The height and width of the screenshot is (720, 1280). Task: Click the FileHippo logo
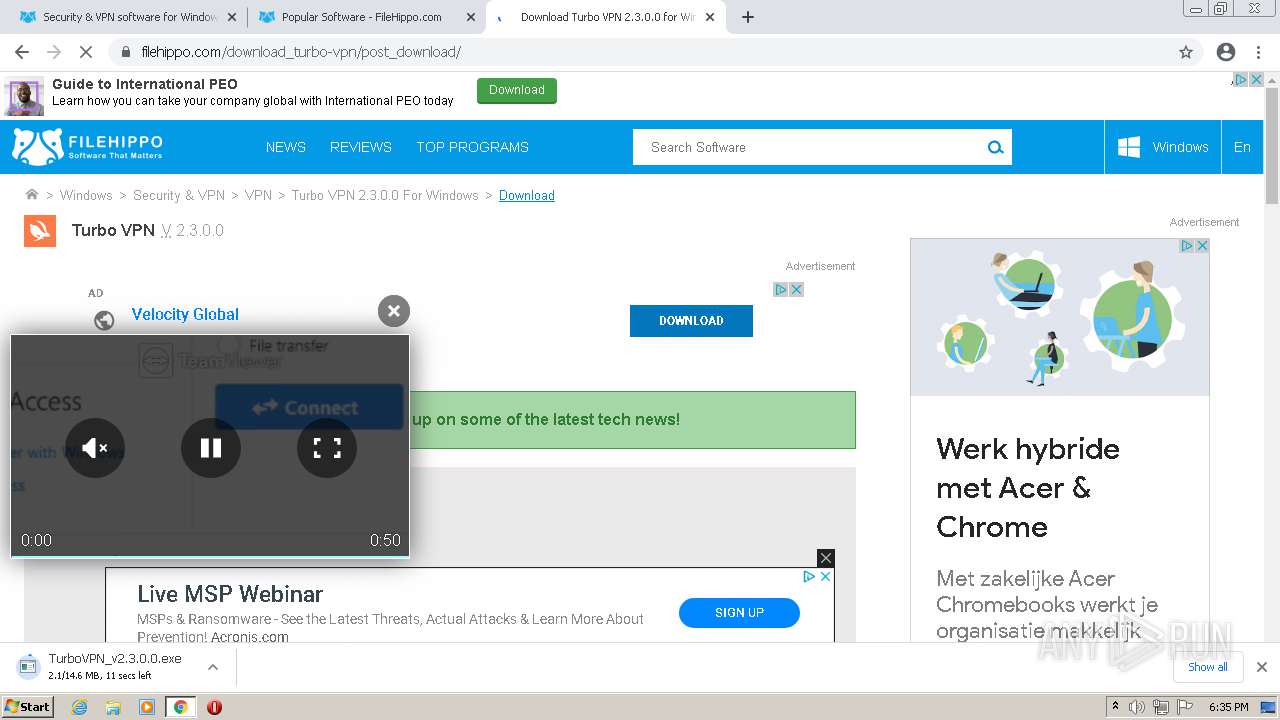pos(88,146)
